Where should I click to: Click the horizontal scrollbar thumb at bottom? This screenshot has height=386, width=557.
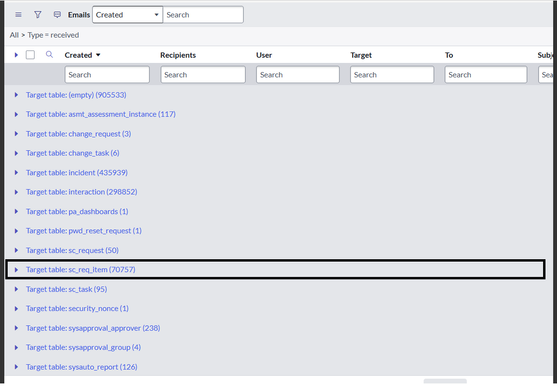[x=445, y=381]
